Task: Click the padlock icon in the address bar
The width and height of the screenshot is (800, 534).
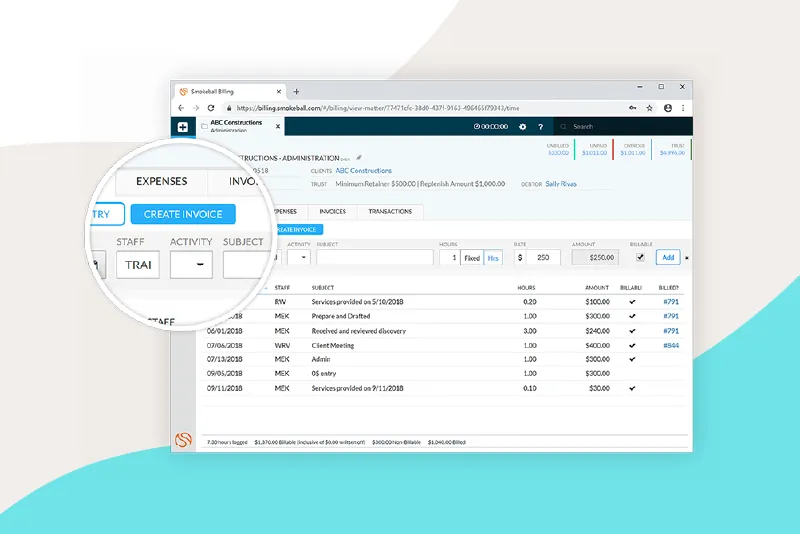Action: (x=229, y=108)
